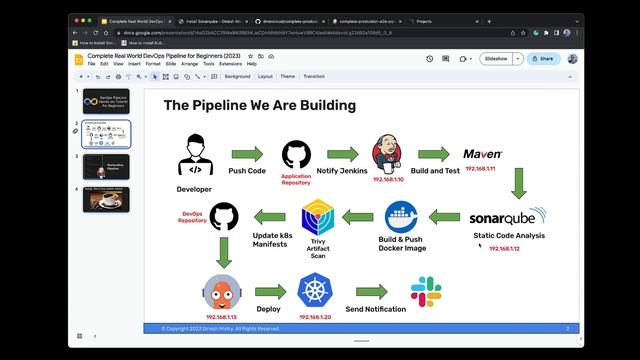Click the docs.google.com address bar
The image size is (640, 360).
coord(310,33)
